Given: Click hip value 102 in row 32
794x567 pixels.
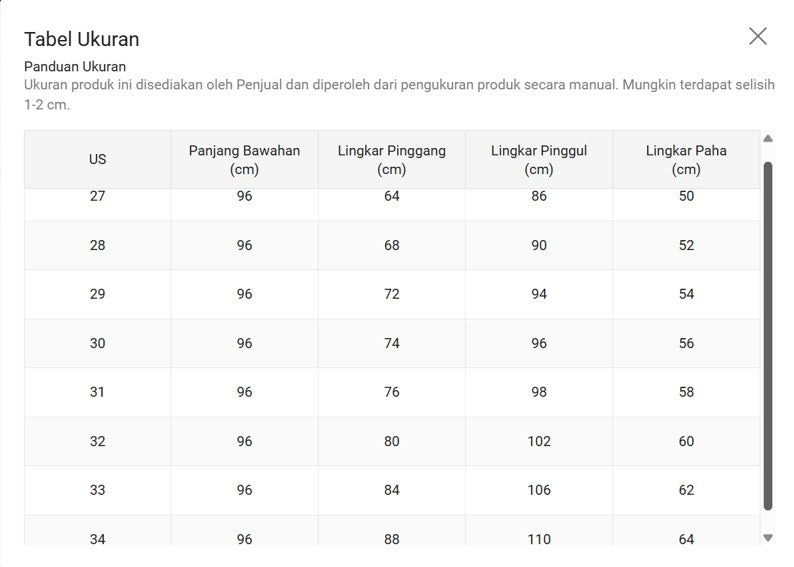Looking at the screenshot, I should click(x=539, y=441).
